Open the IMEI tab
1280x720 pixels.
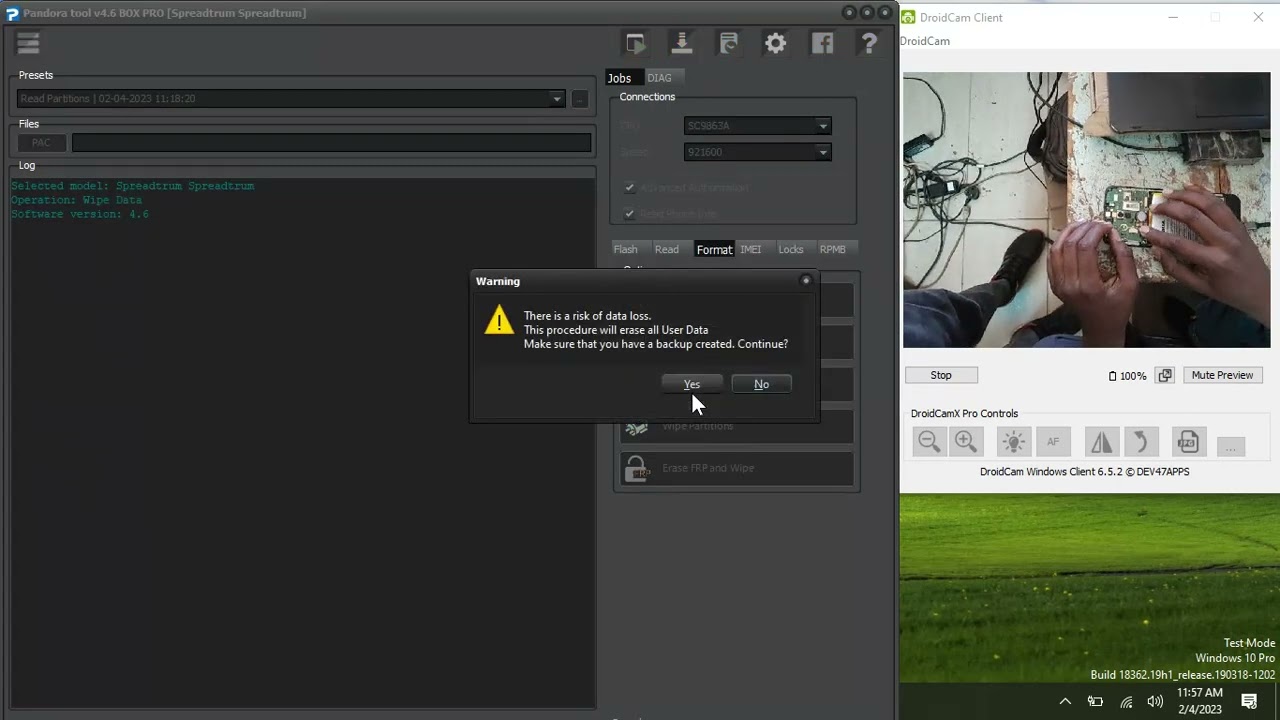[x=750, y=249]
